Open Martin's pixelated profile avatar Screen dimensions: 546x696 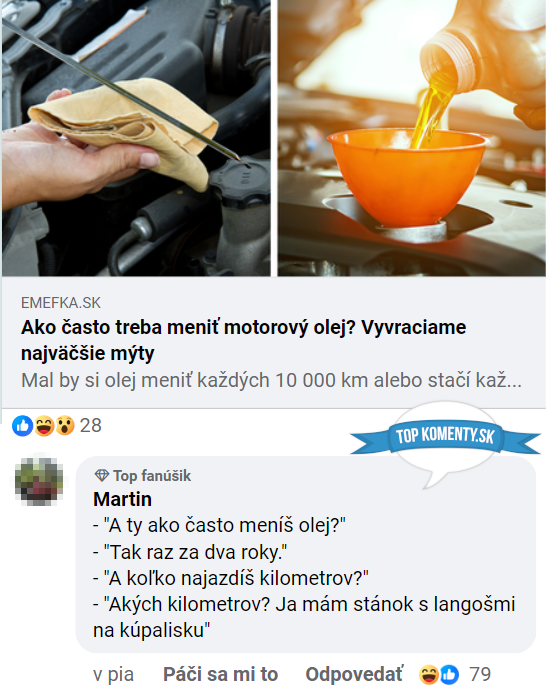(39, 482)
